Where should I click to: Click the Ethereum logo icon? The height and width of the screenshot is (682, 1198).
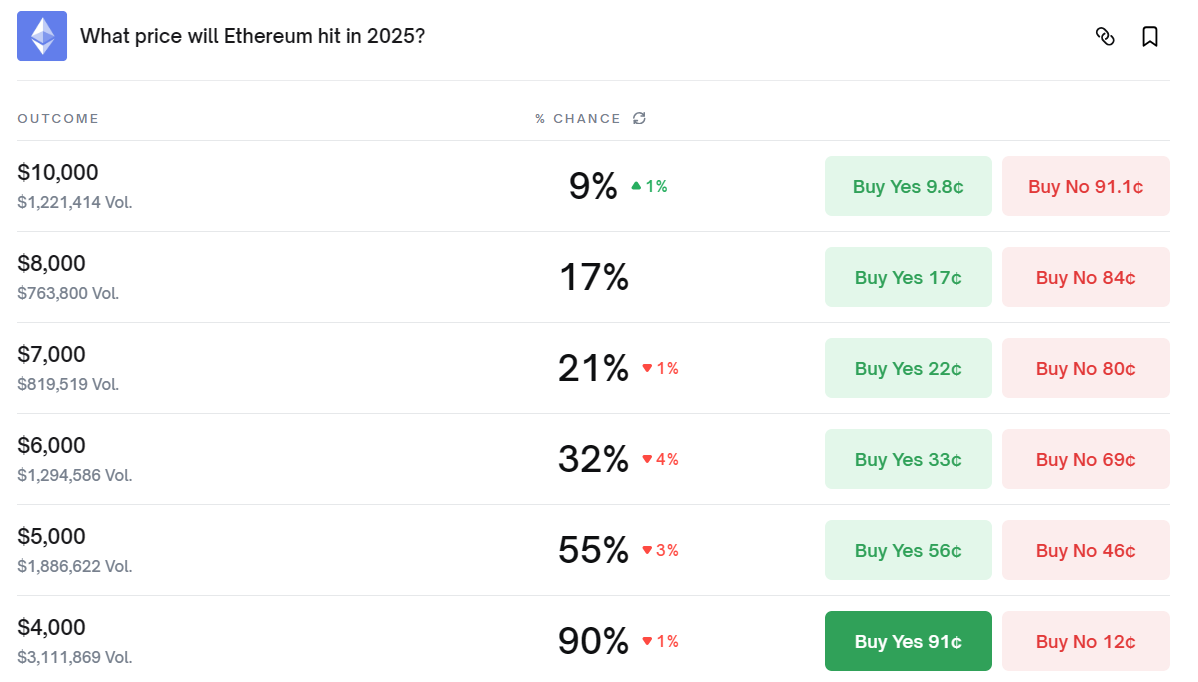pyautogui.click(x=42, y=36)
